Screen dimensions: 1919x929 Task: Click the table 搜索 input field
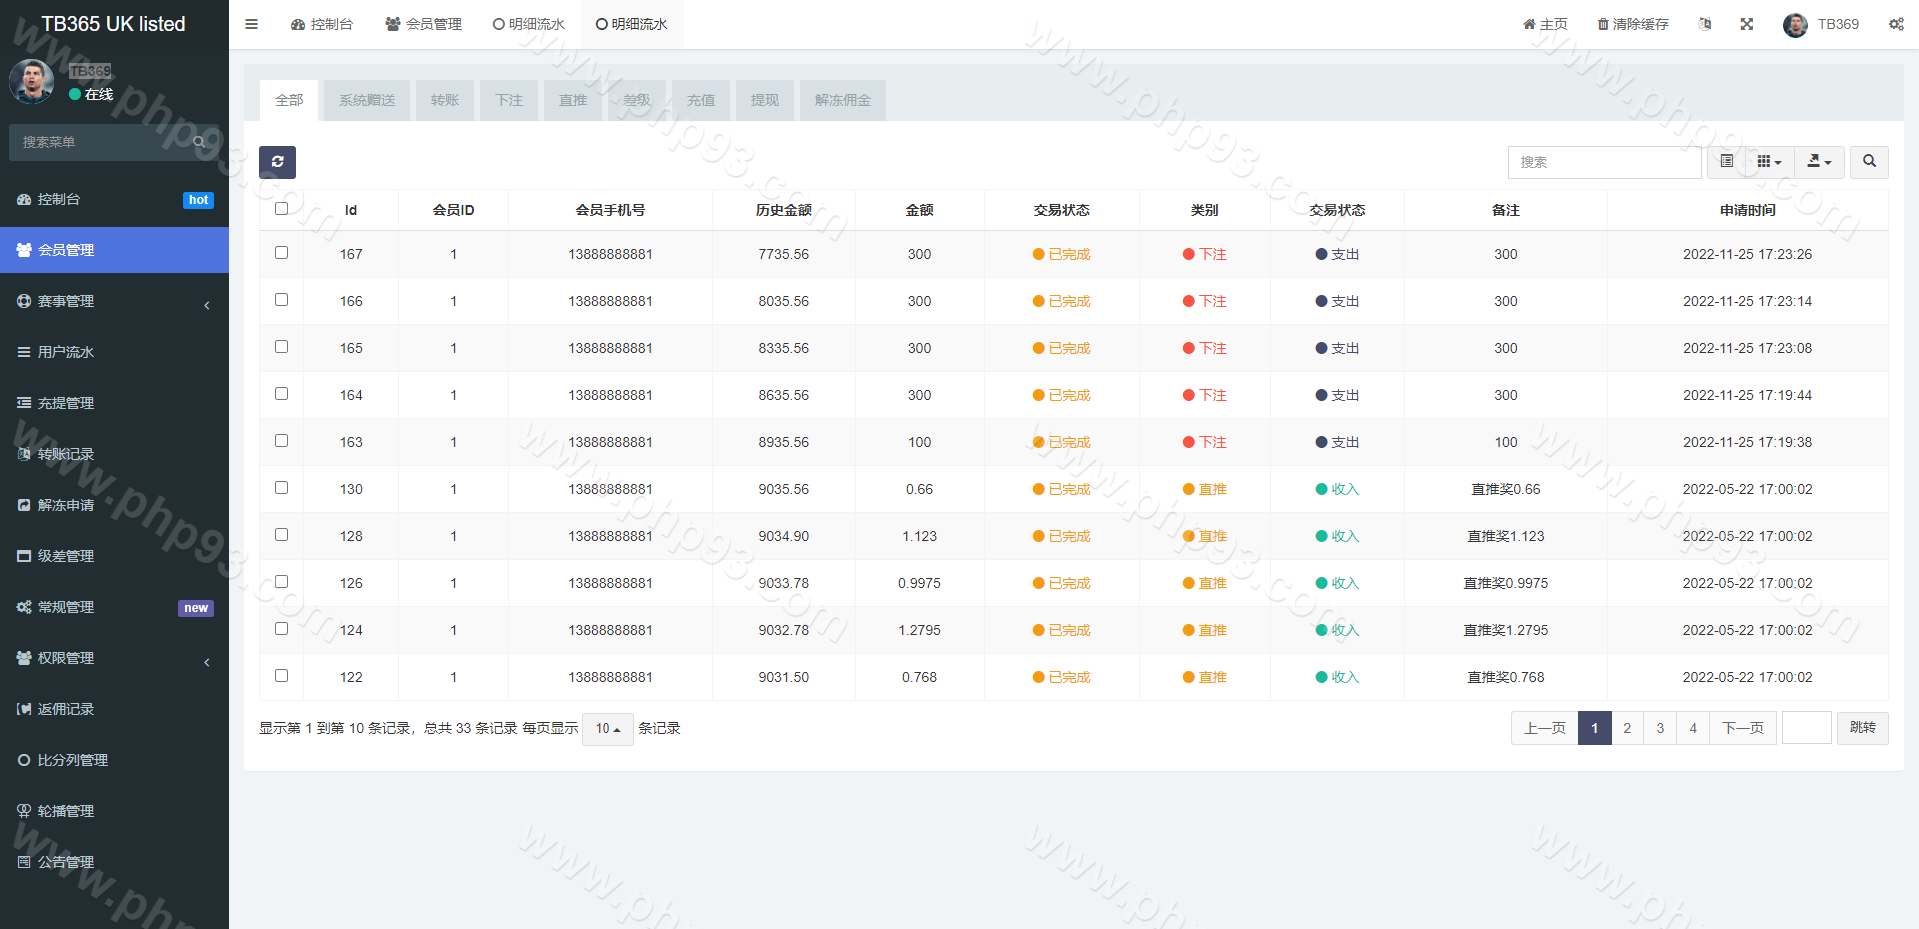(x=1604, y=162)
